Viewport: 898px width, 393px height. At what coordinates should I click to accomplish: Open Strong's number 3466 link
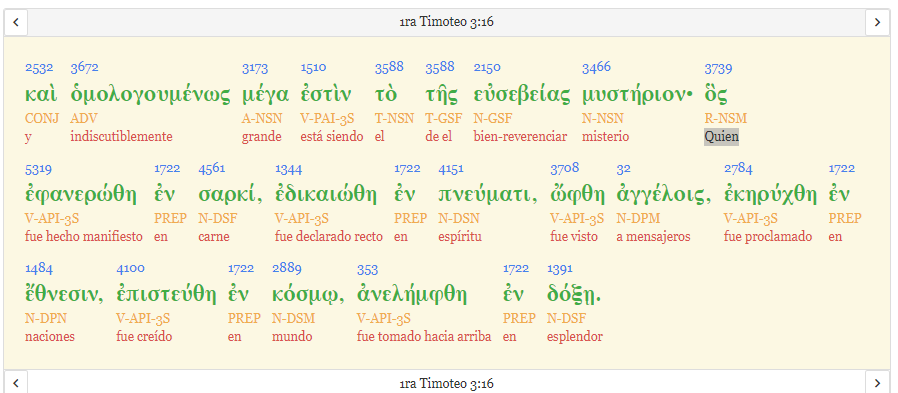click(596, 68)
